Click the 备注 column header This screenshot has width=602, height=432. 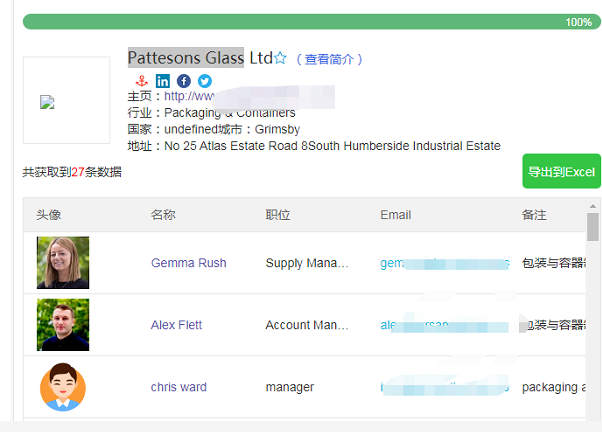coord(534,215)
